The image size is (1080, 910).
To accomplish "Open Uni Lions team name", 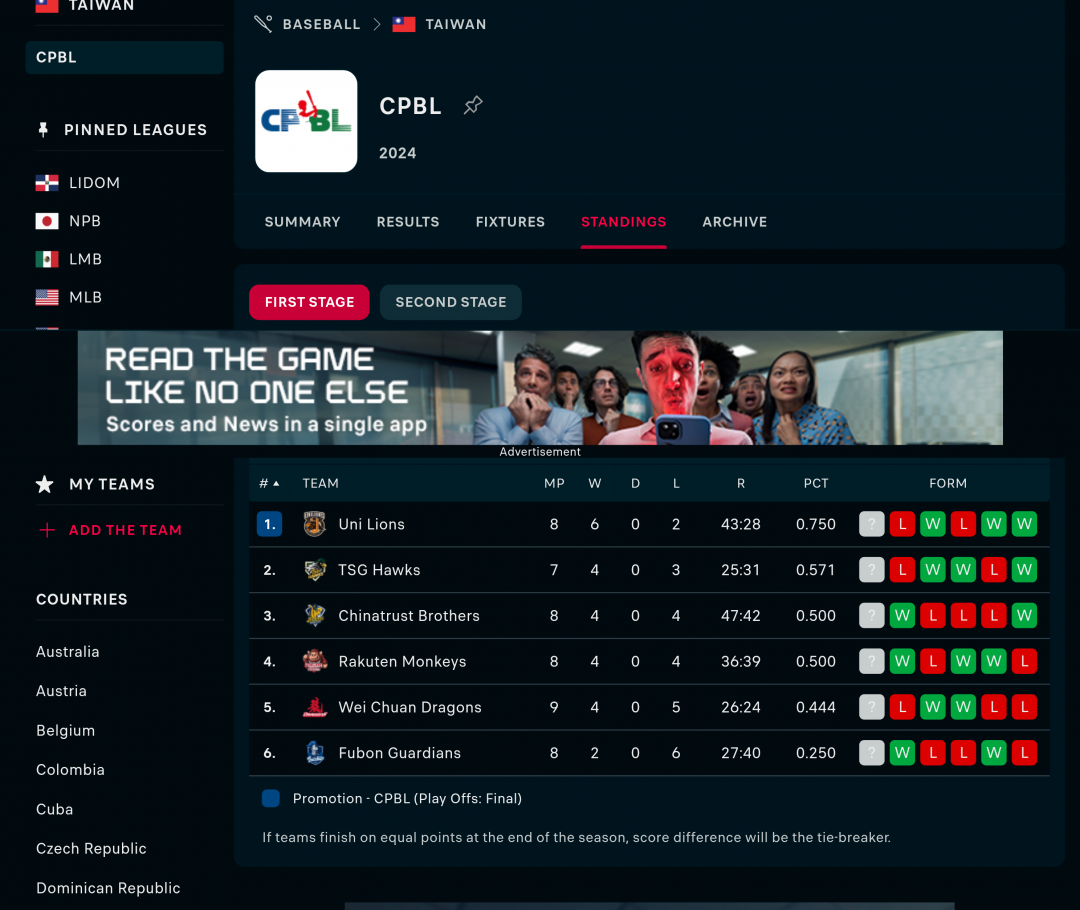I will [371, 524].
